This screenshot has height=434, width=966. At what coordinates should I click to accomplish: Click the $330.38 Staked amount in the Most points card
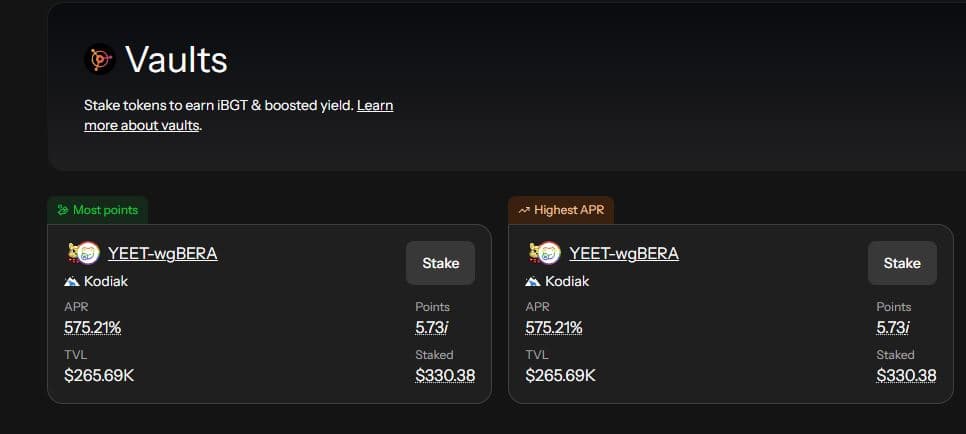coord(445,376)
